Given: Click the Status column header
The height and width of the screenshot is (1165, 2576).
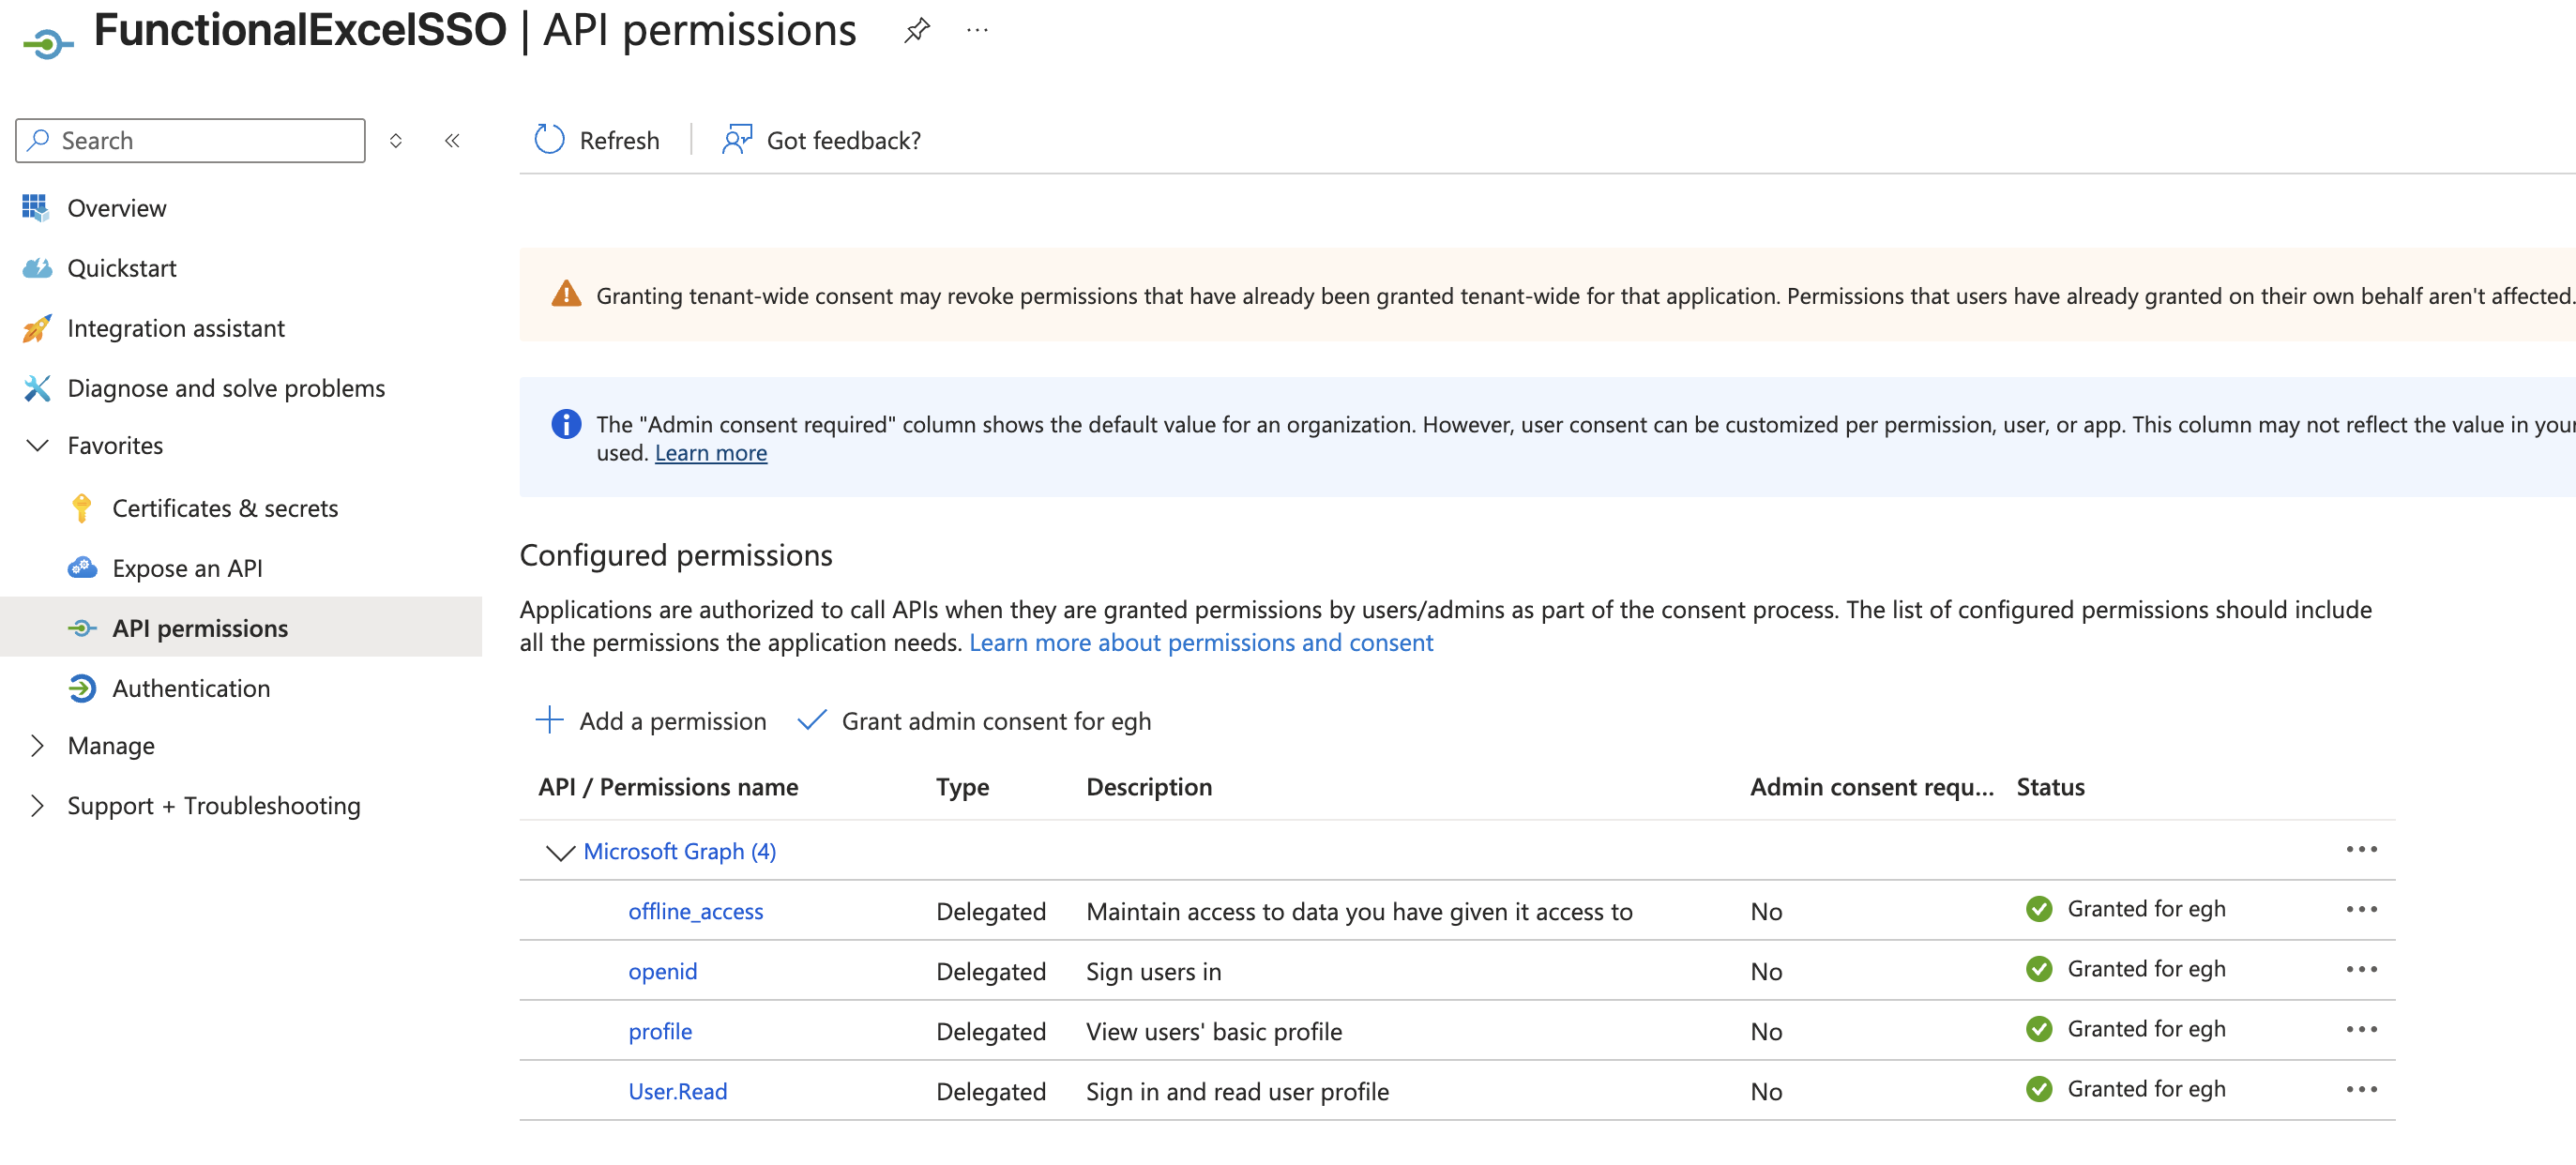Looking at the screenshot, I should tap(2050, 787).
